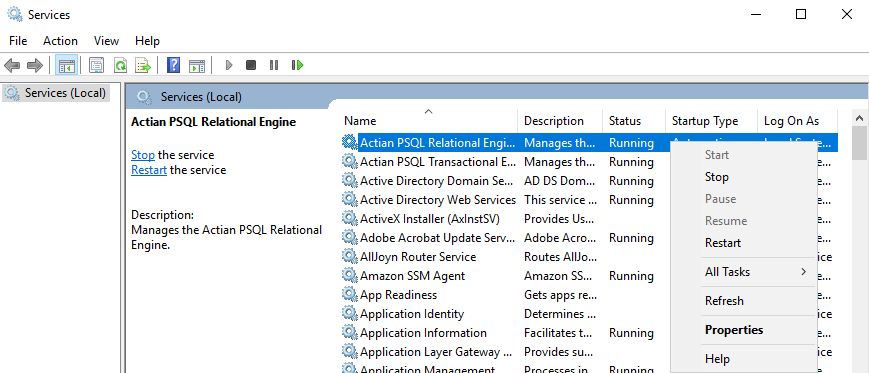Viewport: 869px width, 373px height.
Task: Toggle Show/Hide Console Tree toolbar icon
Action: (x=67, y=65)
